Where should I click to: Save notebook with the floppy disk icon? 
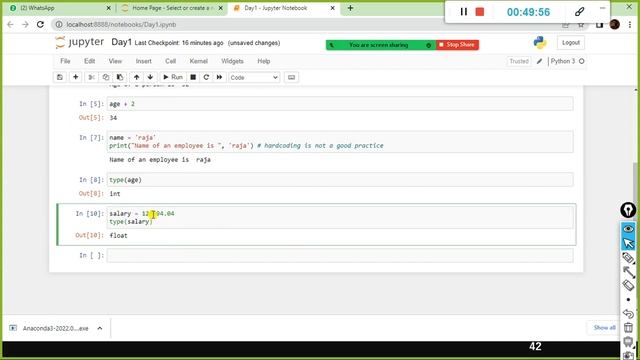pyautogui.click(x=60, y=77)
